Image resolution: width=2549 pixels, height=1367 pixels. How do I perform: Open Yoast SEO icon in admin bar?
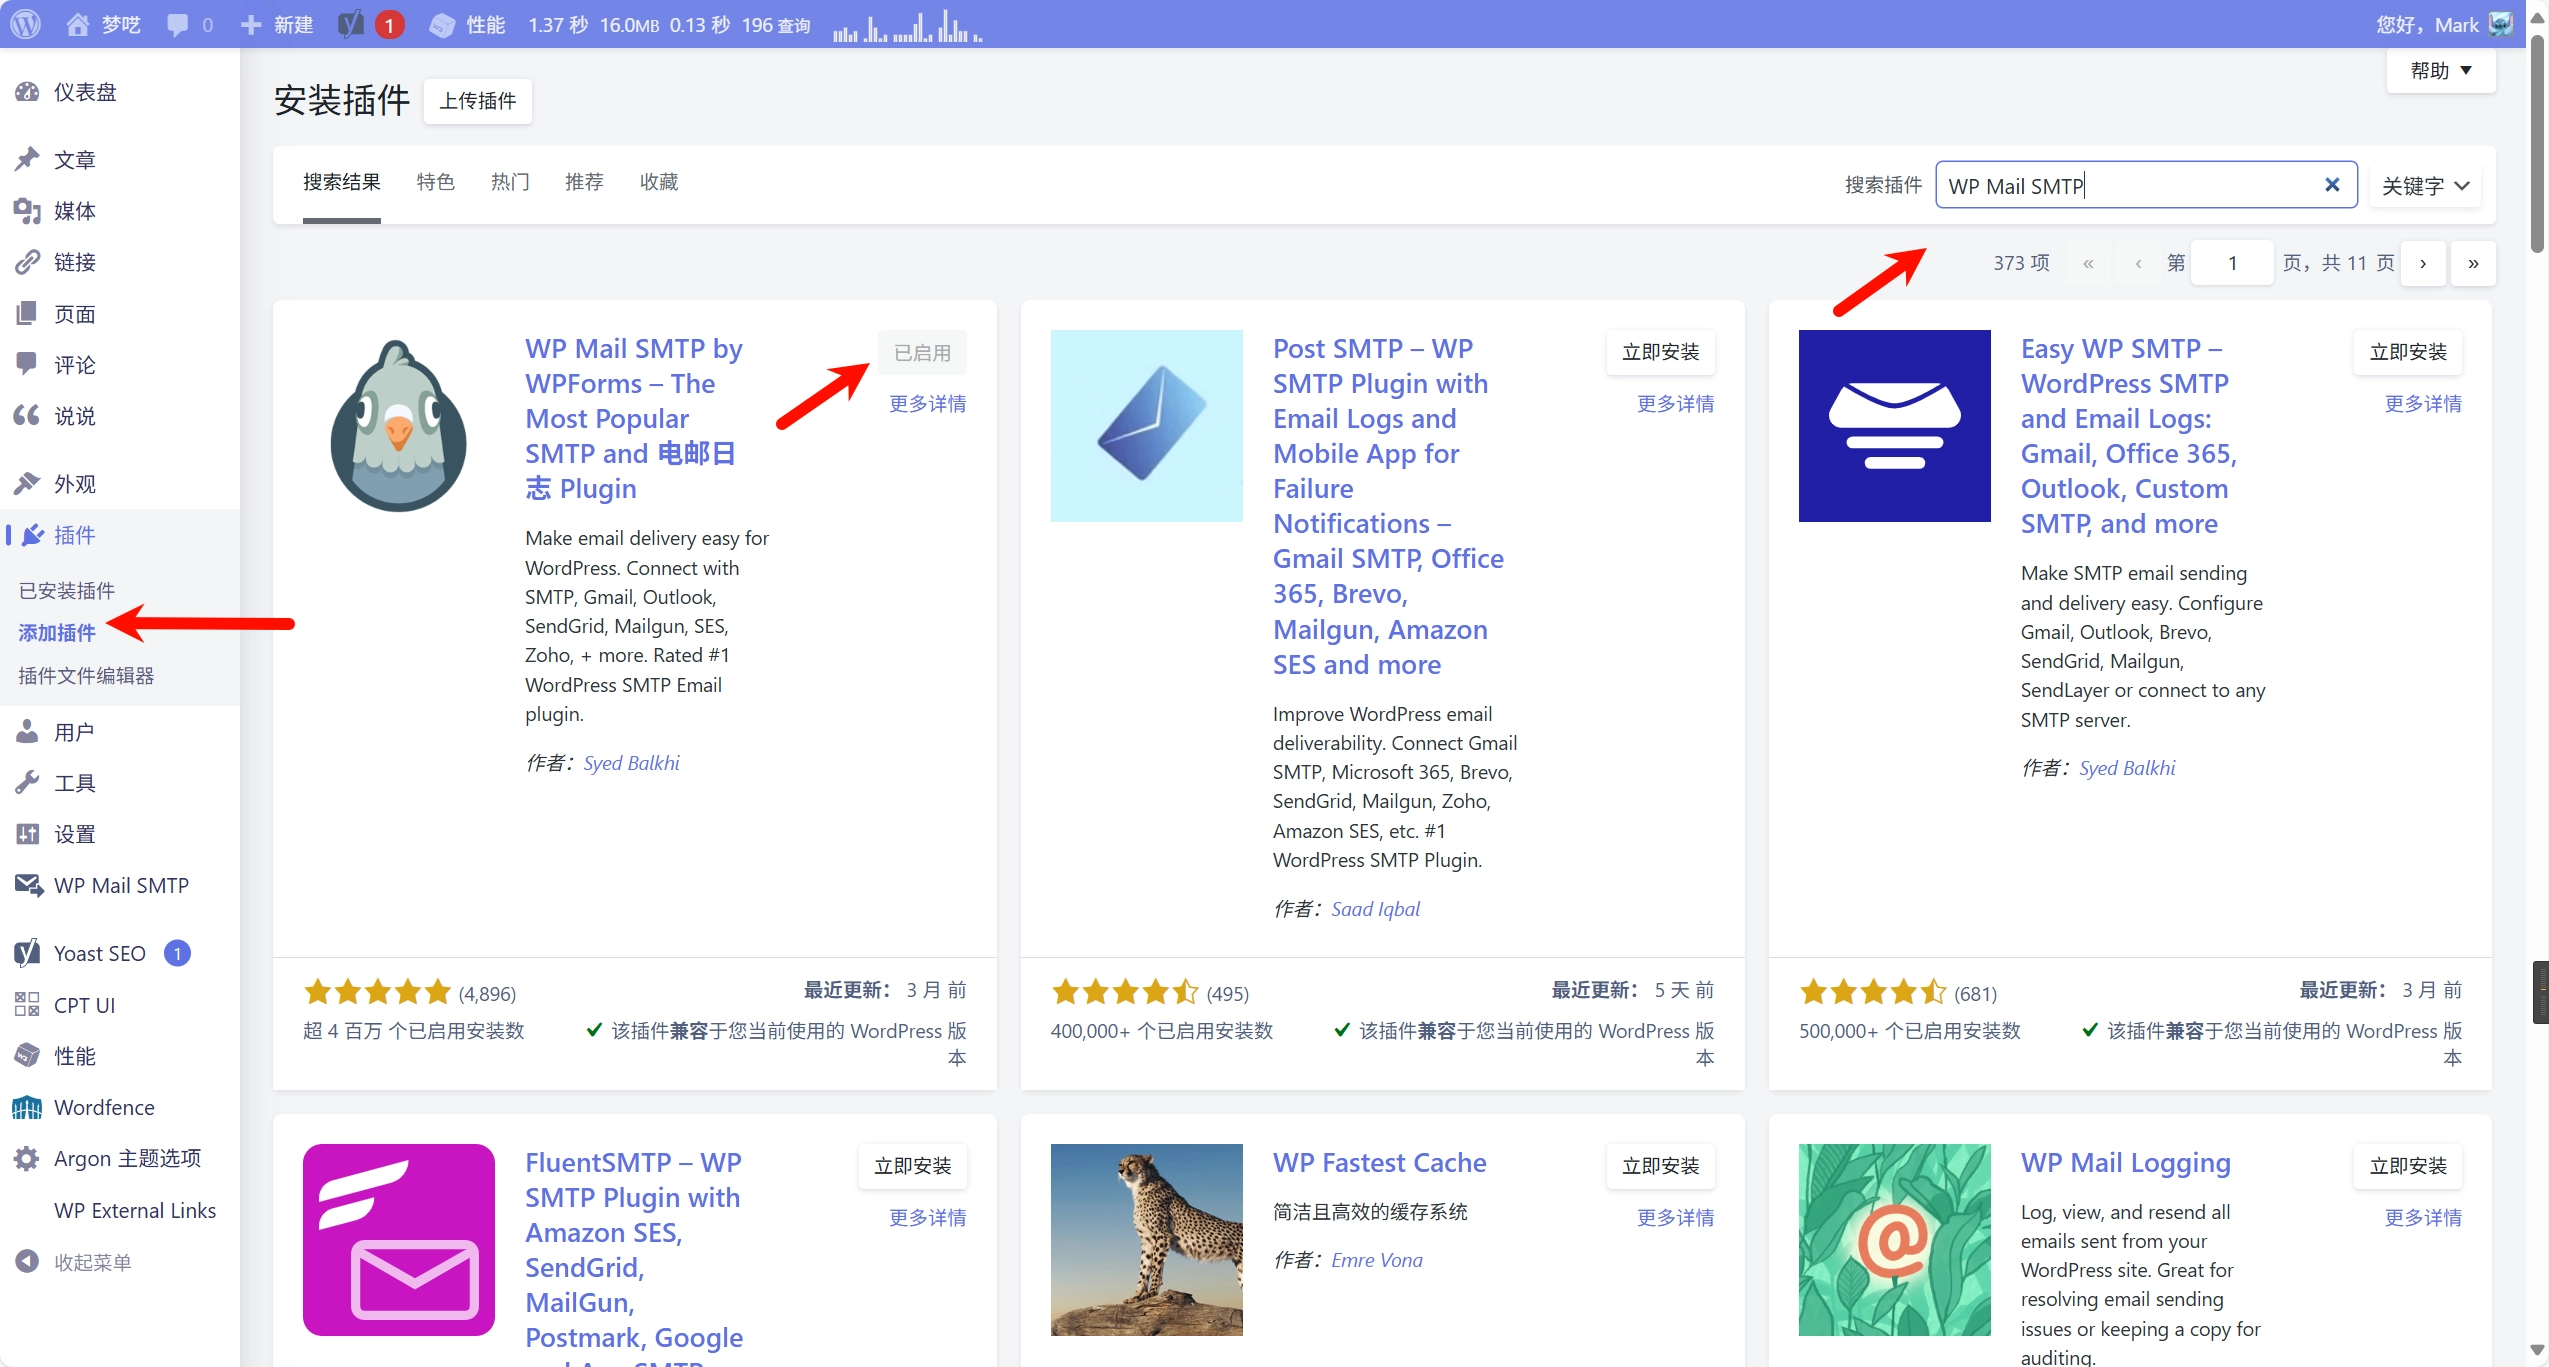tap(351, 24)
